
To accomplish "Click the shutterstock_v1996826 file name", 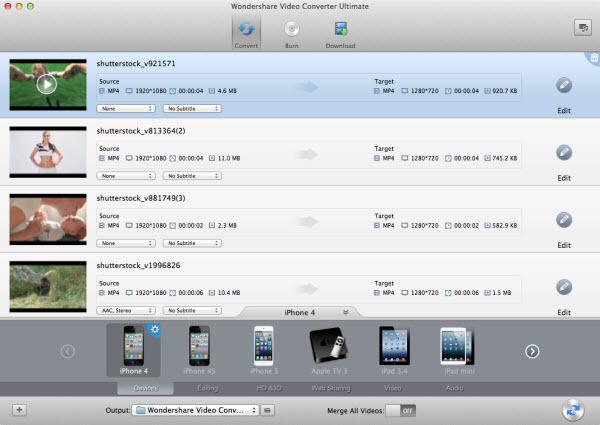I will pos(138,265).
